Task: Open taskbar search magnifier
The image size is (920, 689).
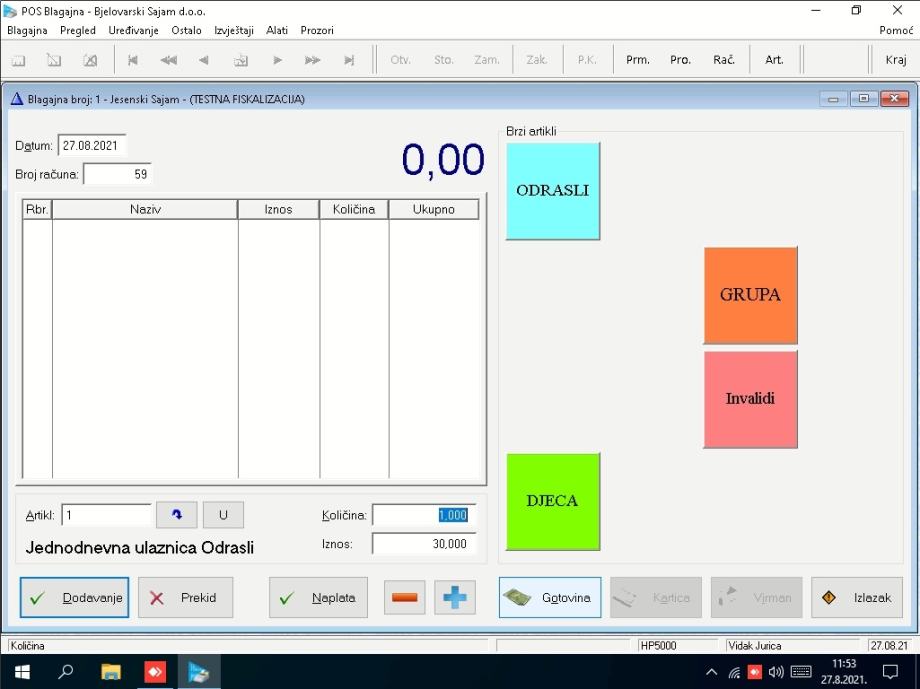Action: [66, 671]
